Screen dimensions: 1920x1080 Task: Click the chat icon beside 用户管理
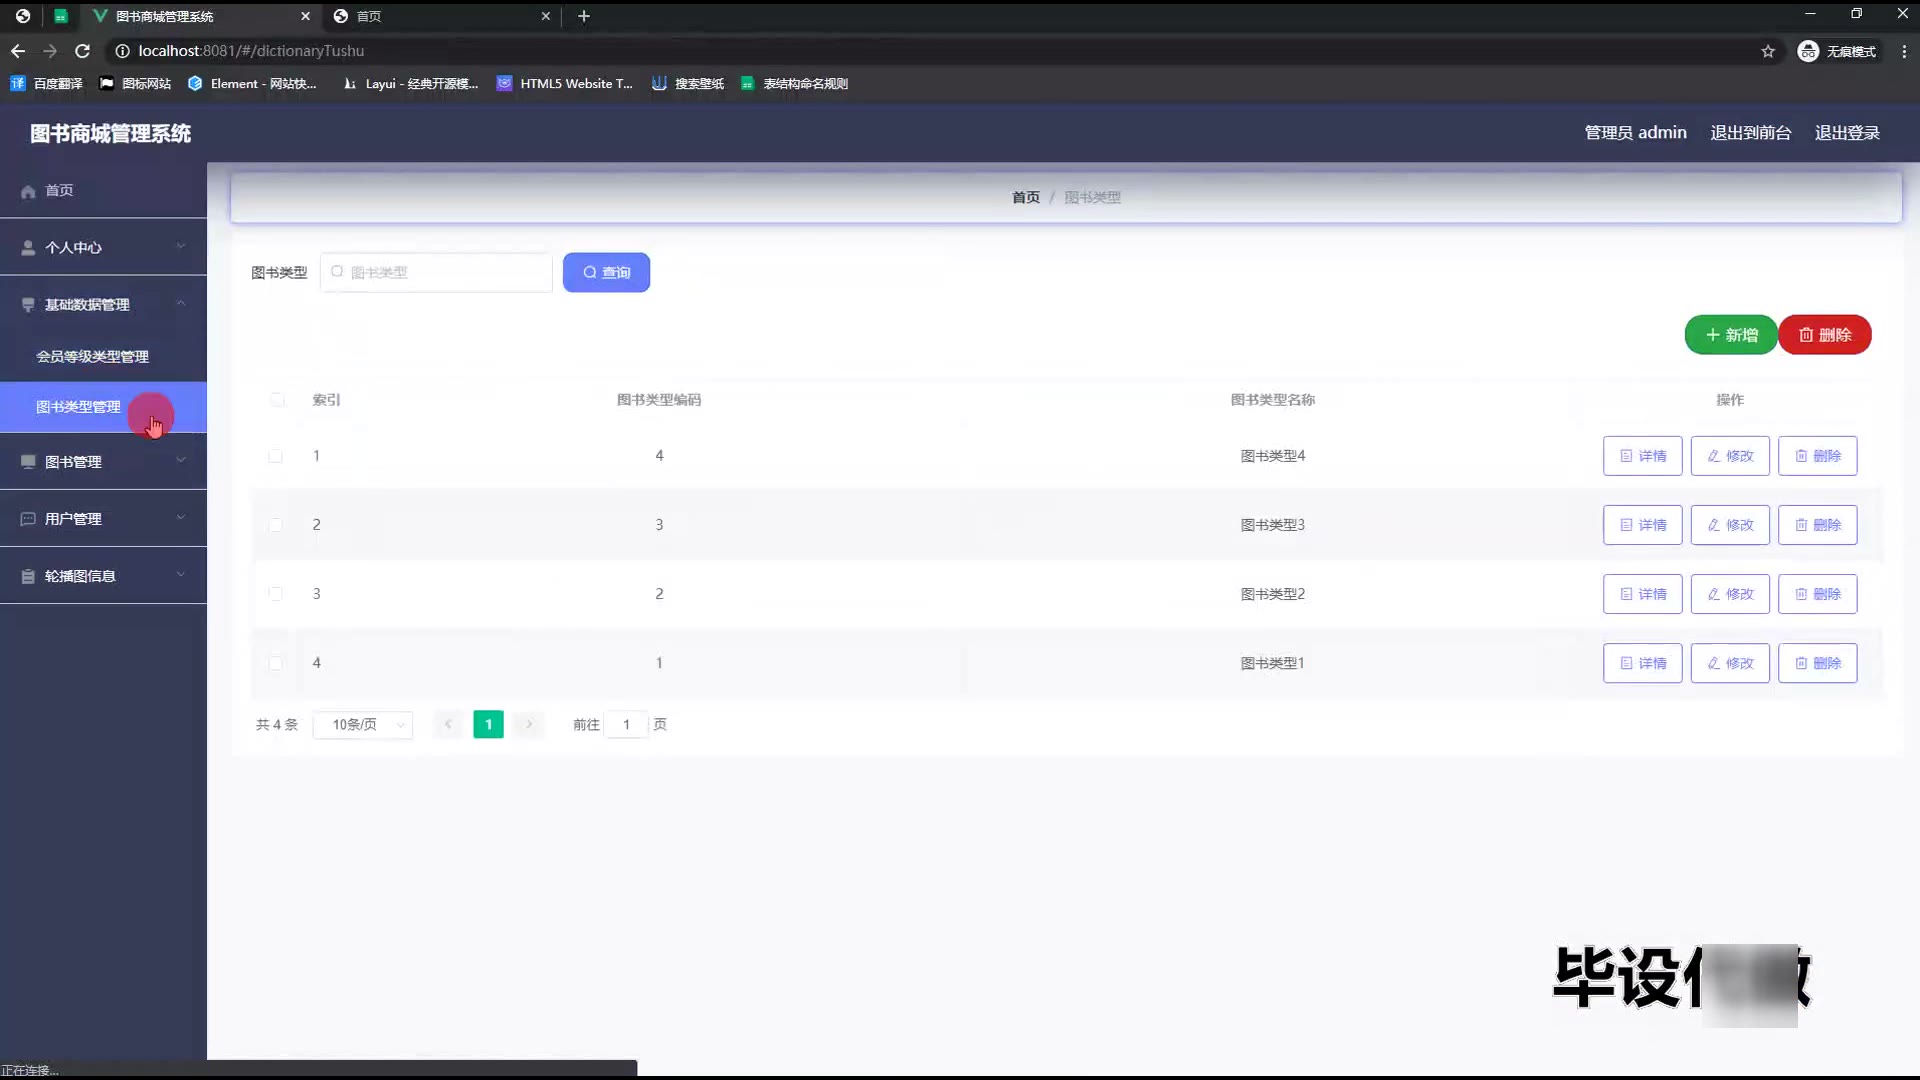[28, 519]
